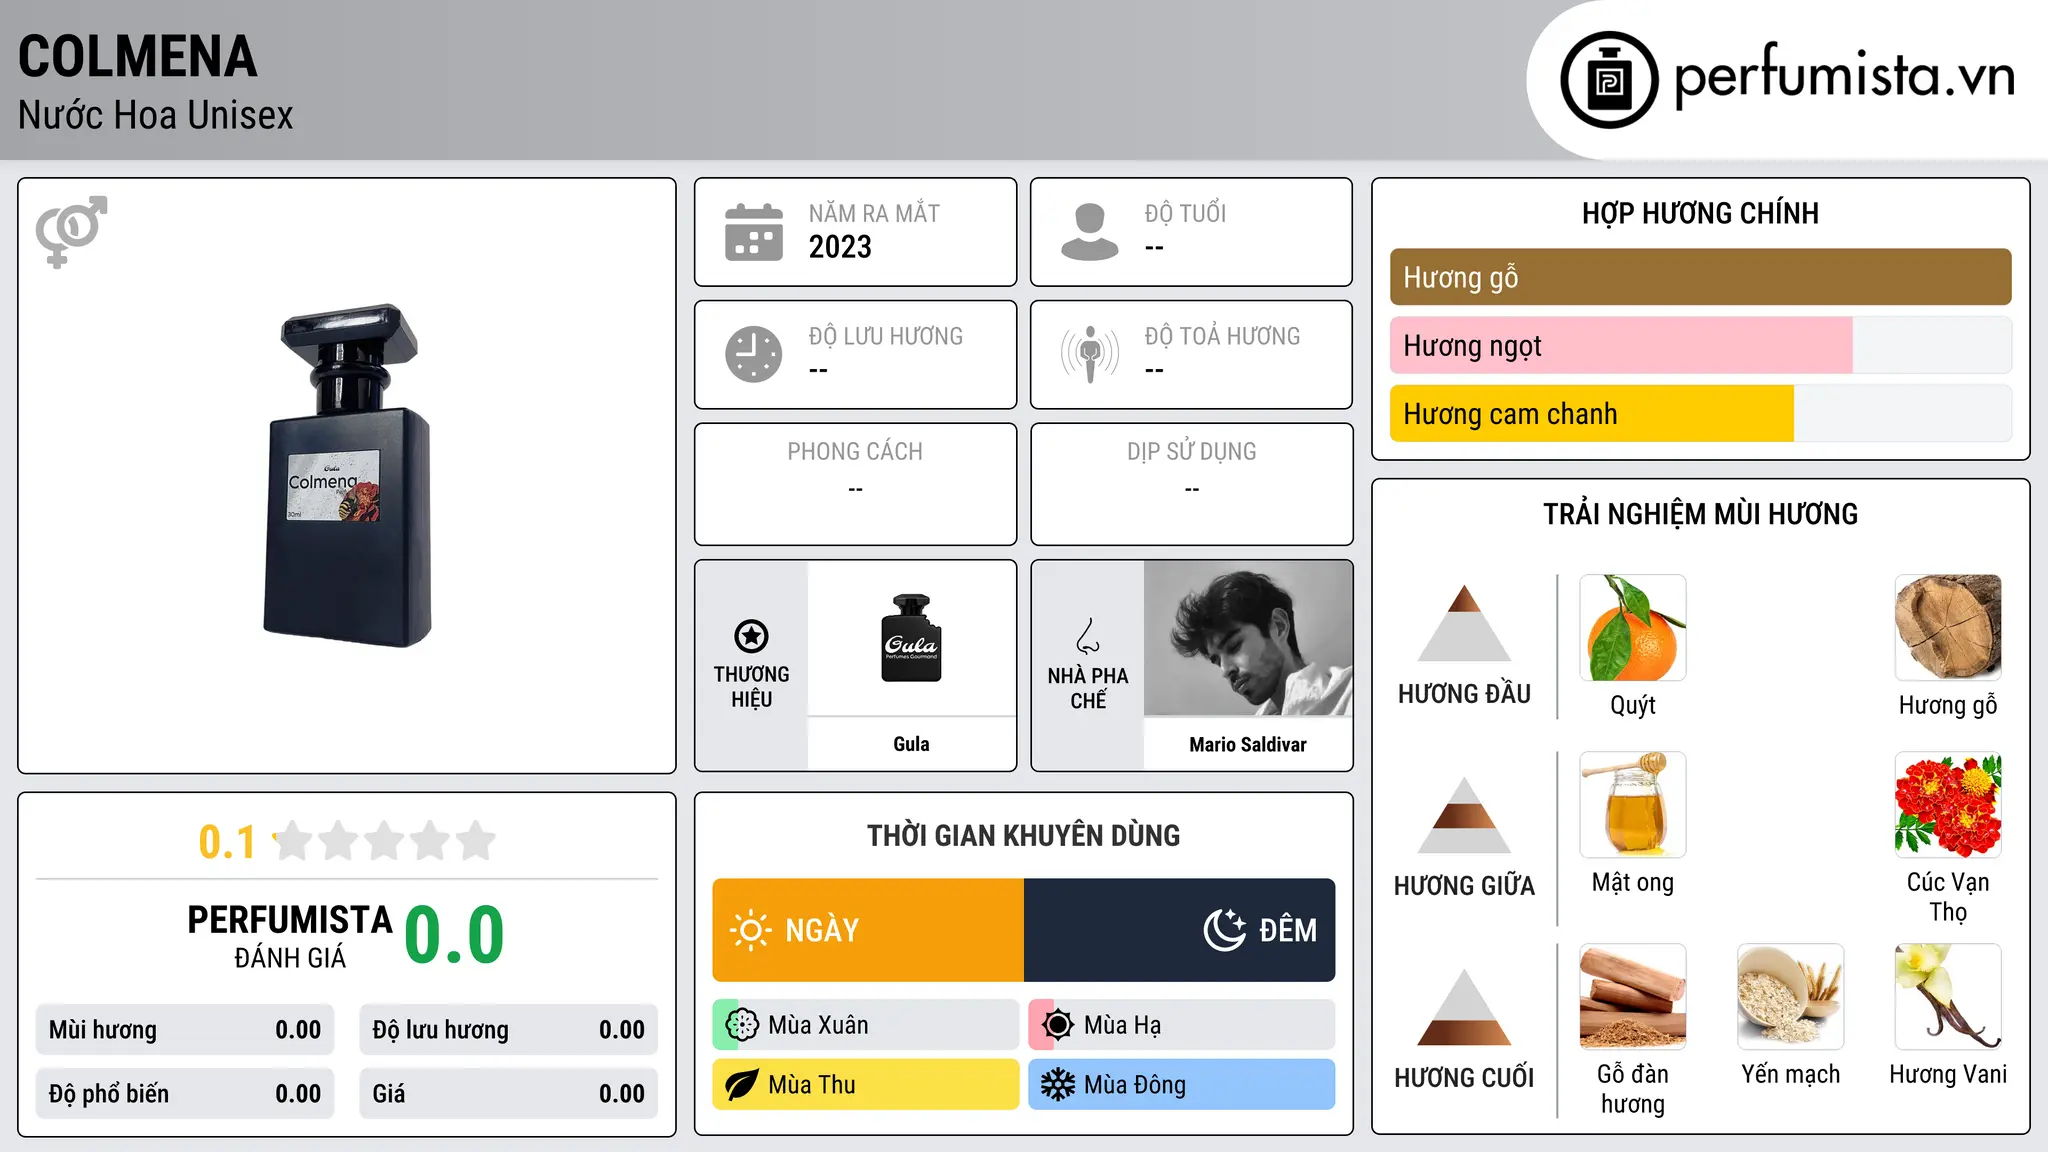Click the sun icon for Mùa Hạ
Viewport: 2048px width, 1152px height.
(x=1058, y=1025)
